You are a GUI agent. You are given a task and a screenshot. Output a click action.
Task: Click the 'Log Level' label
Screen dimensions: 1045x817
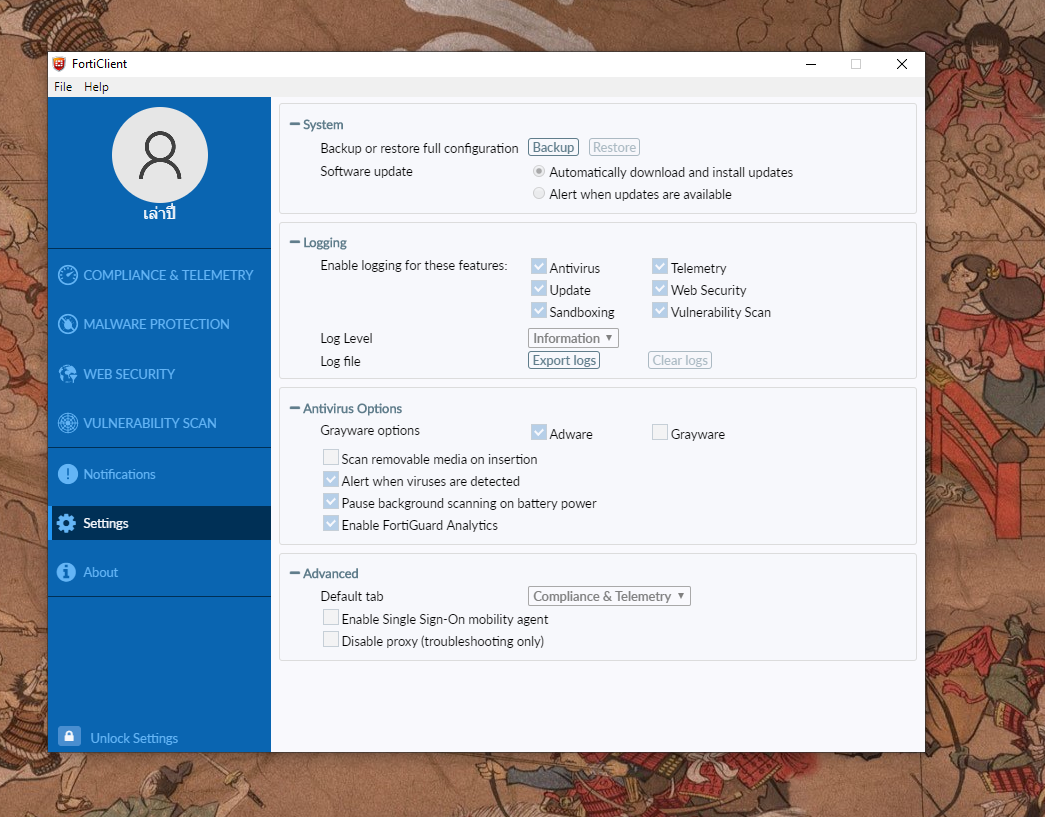point(346,338)
